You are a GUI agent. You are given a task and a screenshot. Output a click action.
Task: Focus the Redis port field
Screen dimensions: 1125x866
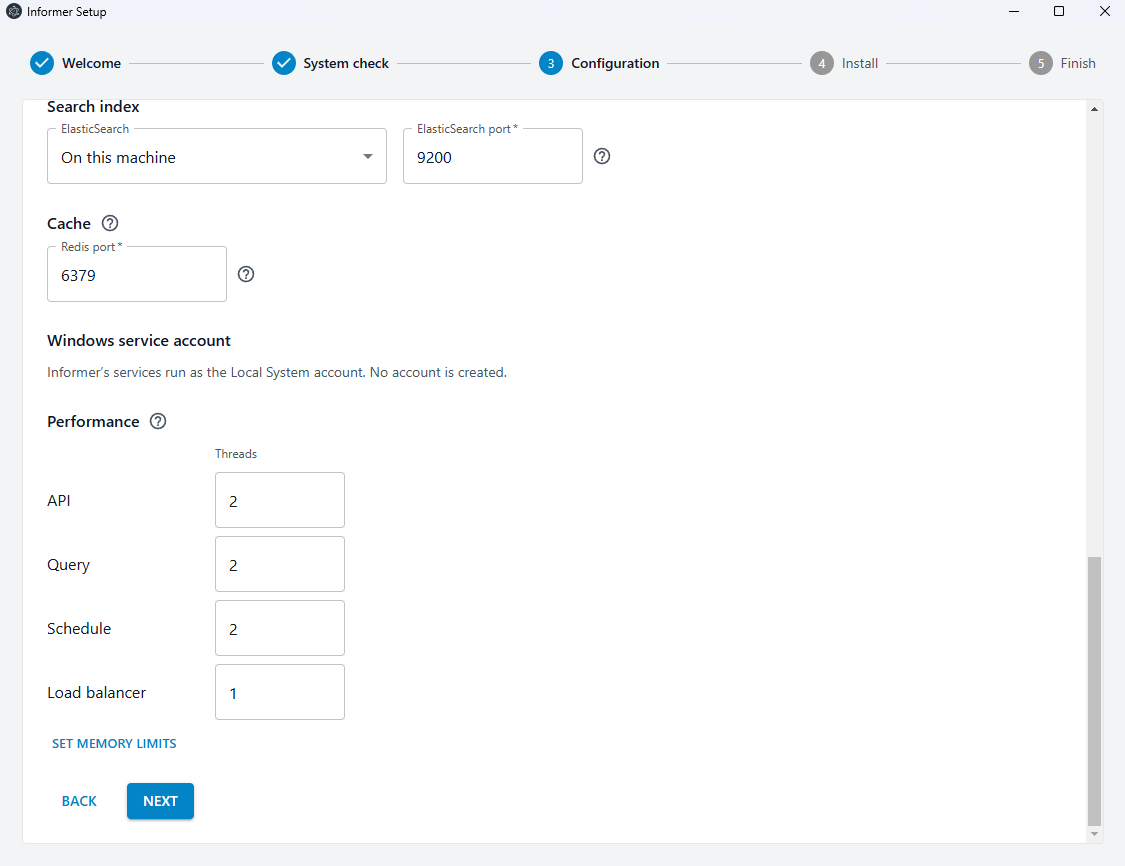point(137,274)
